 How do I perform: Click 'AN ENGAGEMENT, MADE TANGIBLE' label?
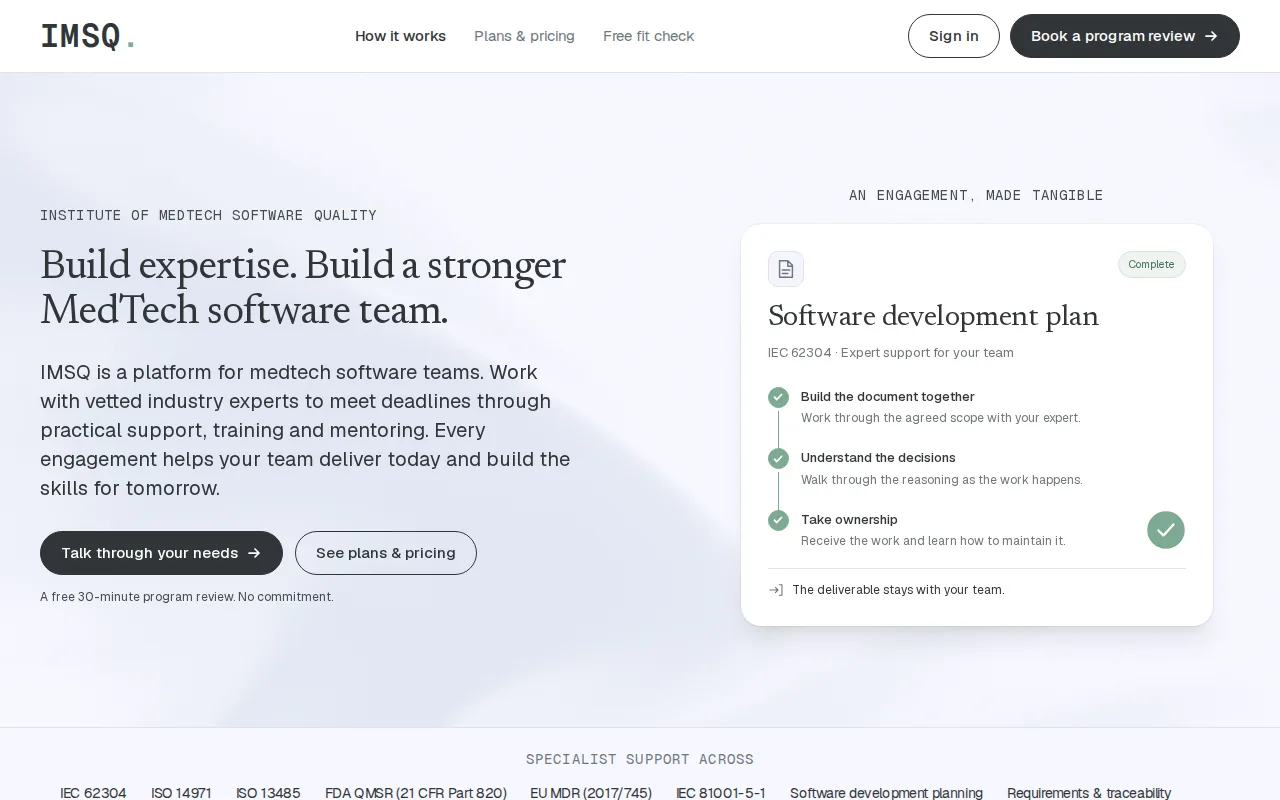coord(976,195)
